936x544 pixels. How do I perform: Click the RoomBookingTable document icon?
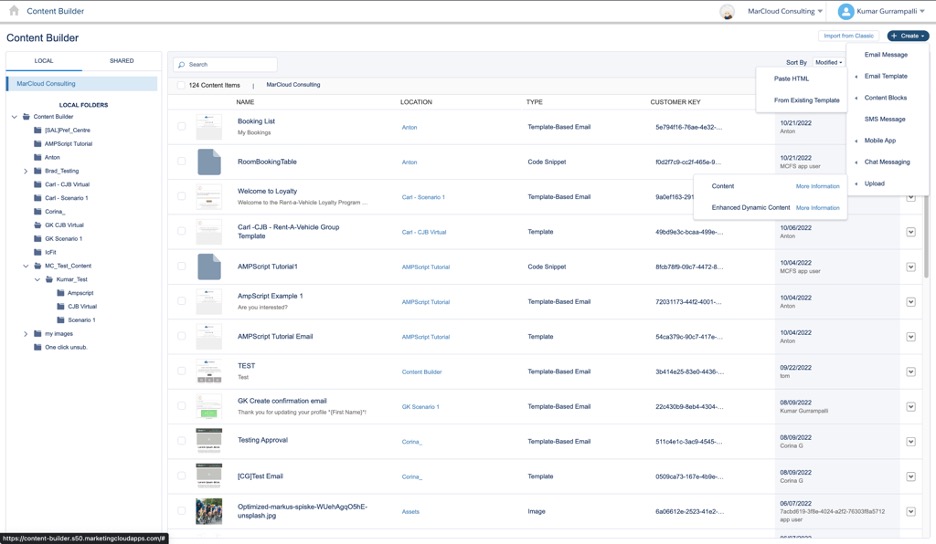[x=209, y=162]
